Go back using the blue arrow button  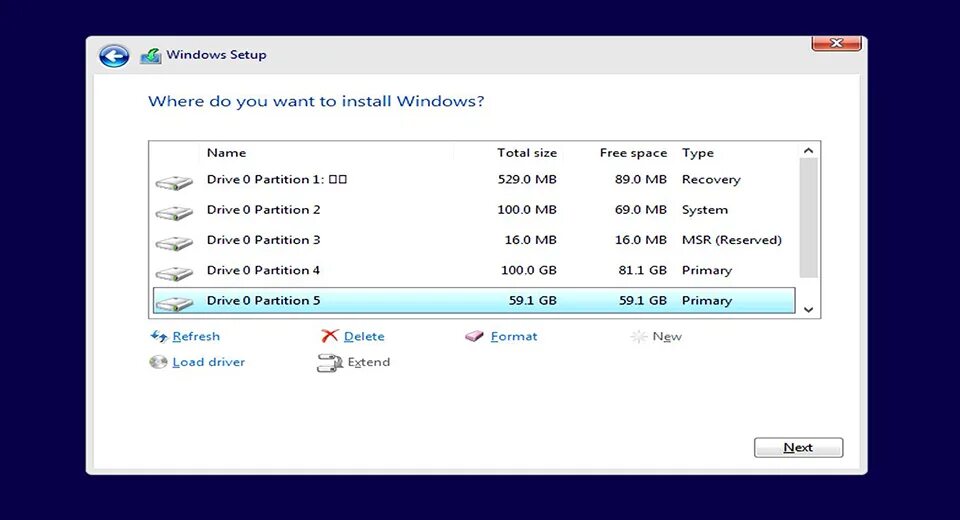[114, 56]
